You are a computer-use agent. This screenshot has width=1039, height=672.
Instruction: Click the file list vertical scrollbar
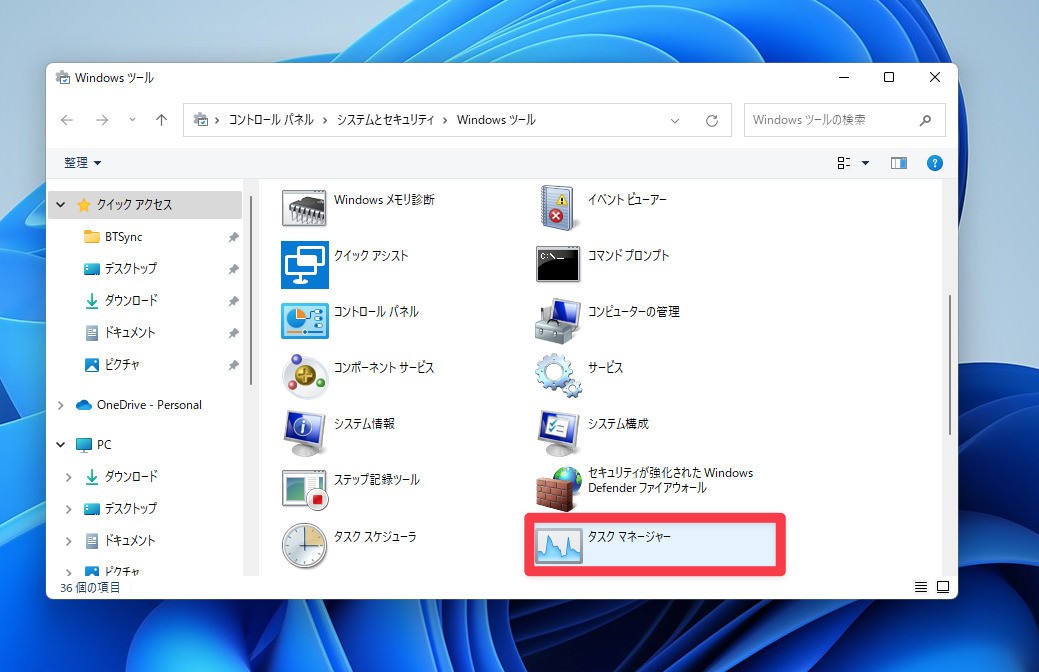click(x=950, y=365)
